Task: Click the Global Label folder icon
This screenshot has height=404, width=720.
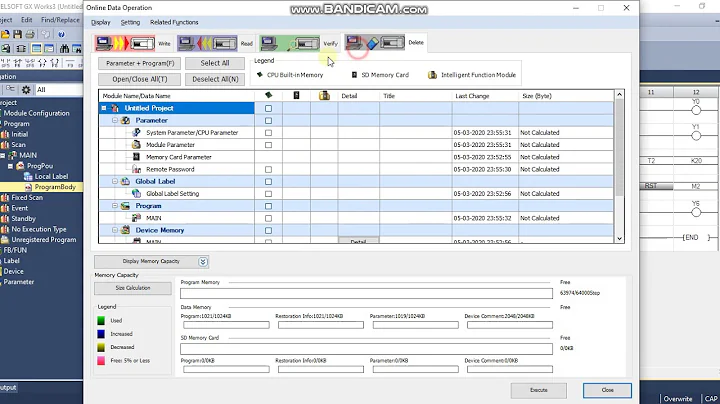Action: click(125, 181)
